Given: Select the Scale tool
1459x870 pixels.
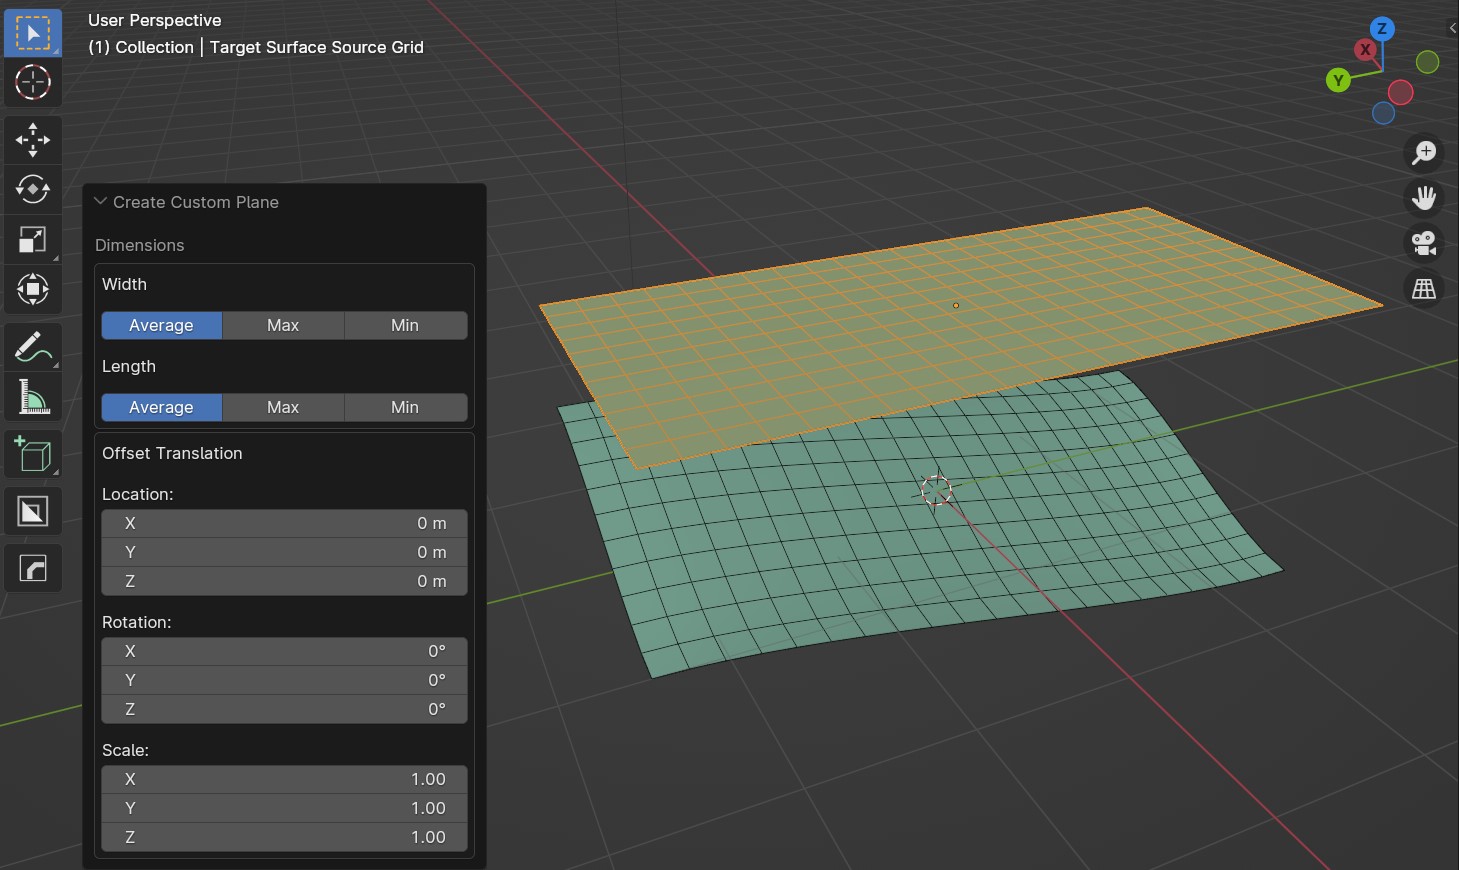Looking at the screenshot, I should click(x=33, y=239).
